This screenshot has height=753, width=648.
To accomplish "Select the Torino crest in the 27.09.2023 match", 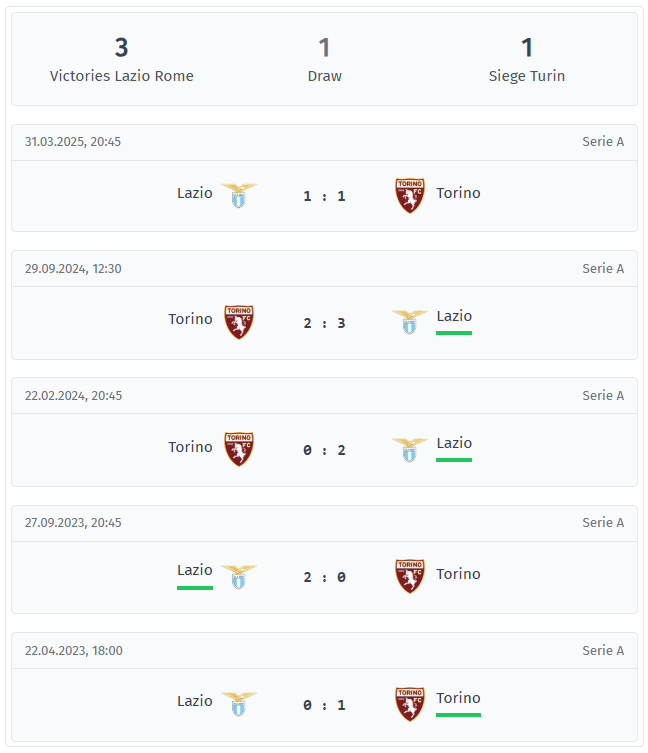I will point(409,576).
